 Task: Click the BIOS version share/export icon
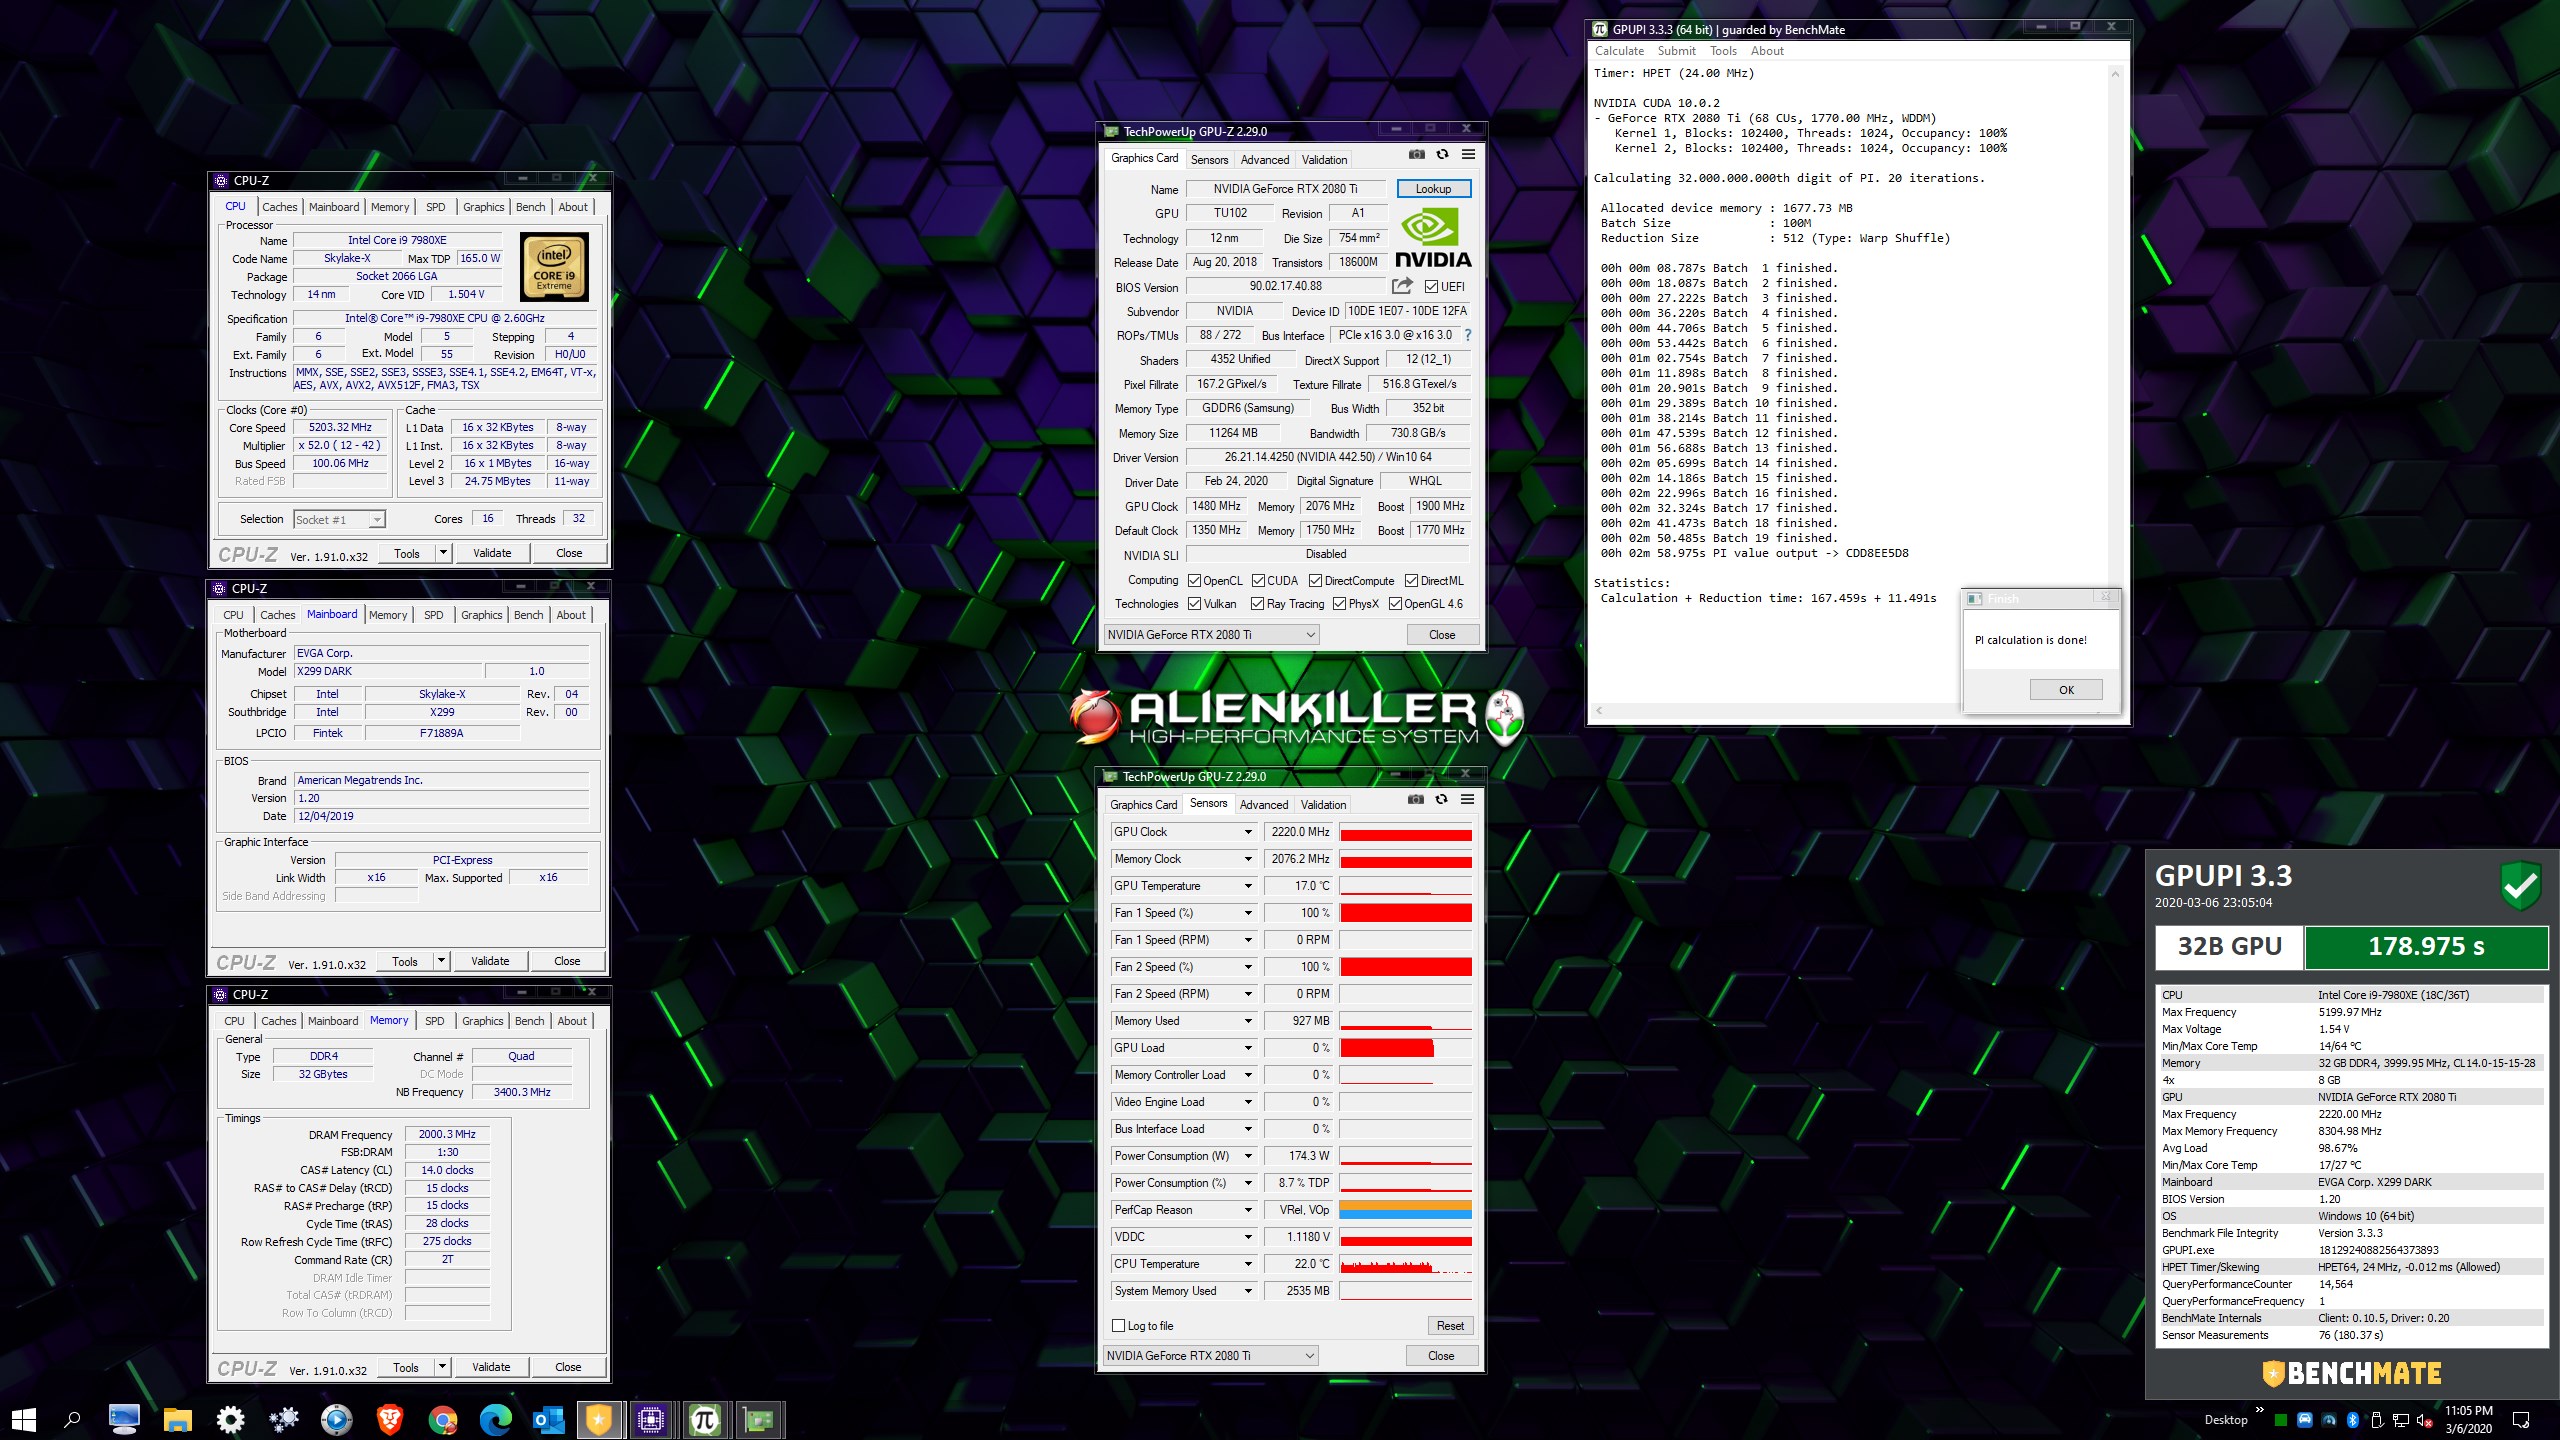[1402, 286]
